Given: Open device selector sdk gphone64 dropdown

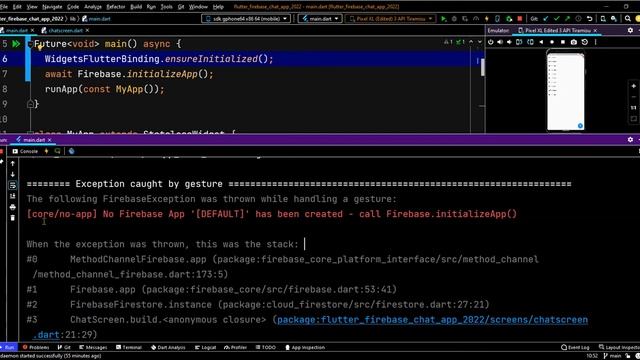Looking at the screenshot, I should [x=246, y=19].
